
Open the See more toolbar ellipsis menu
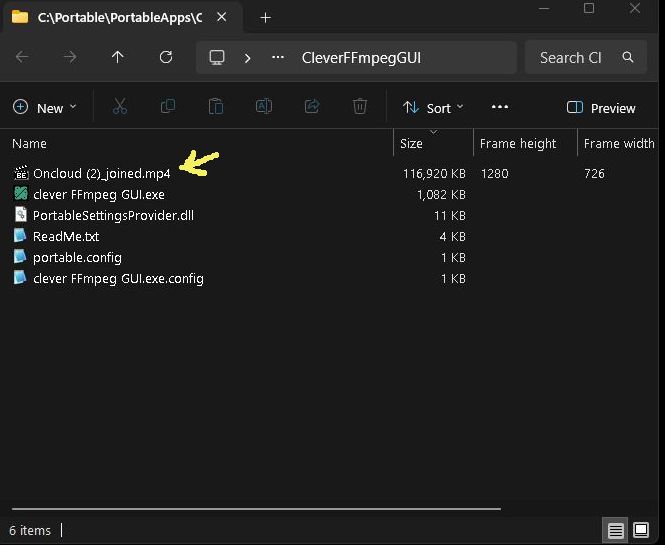[500, 107]
